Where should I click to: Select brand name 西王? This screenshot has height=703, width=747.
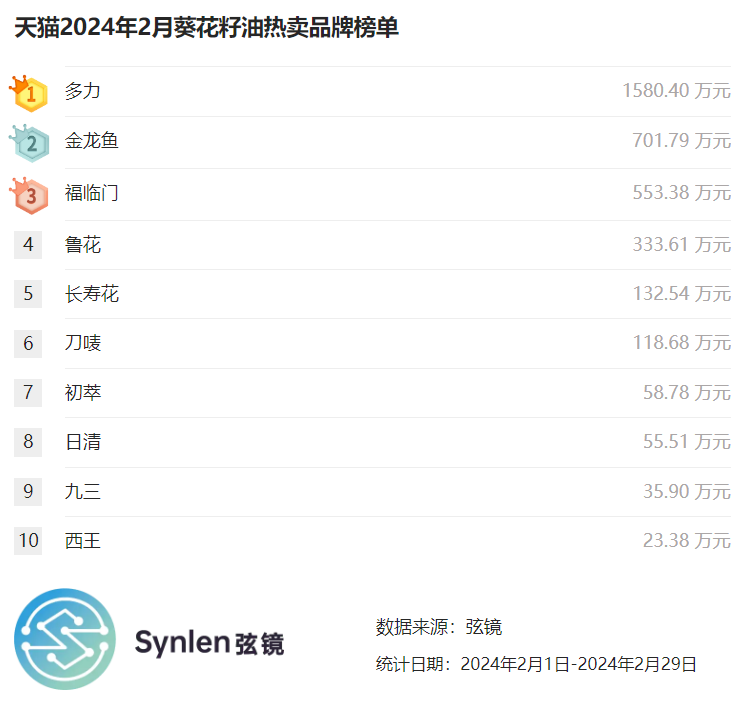click(83, 541)
